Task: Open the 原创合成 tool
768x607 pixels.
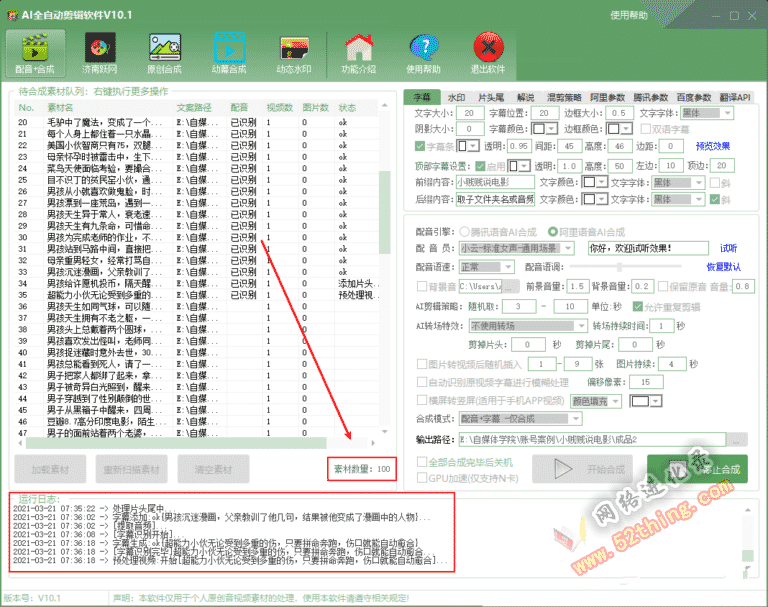Action: pyautogui.click(x=164, y=53)
